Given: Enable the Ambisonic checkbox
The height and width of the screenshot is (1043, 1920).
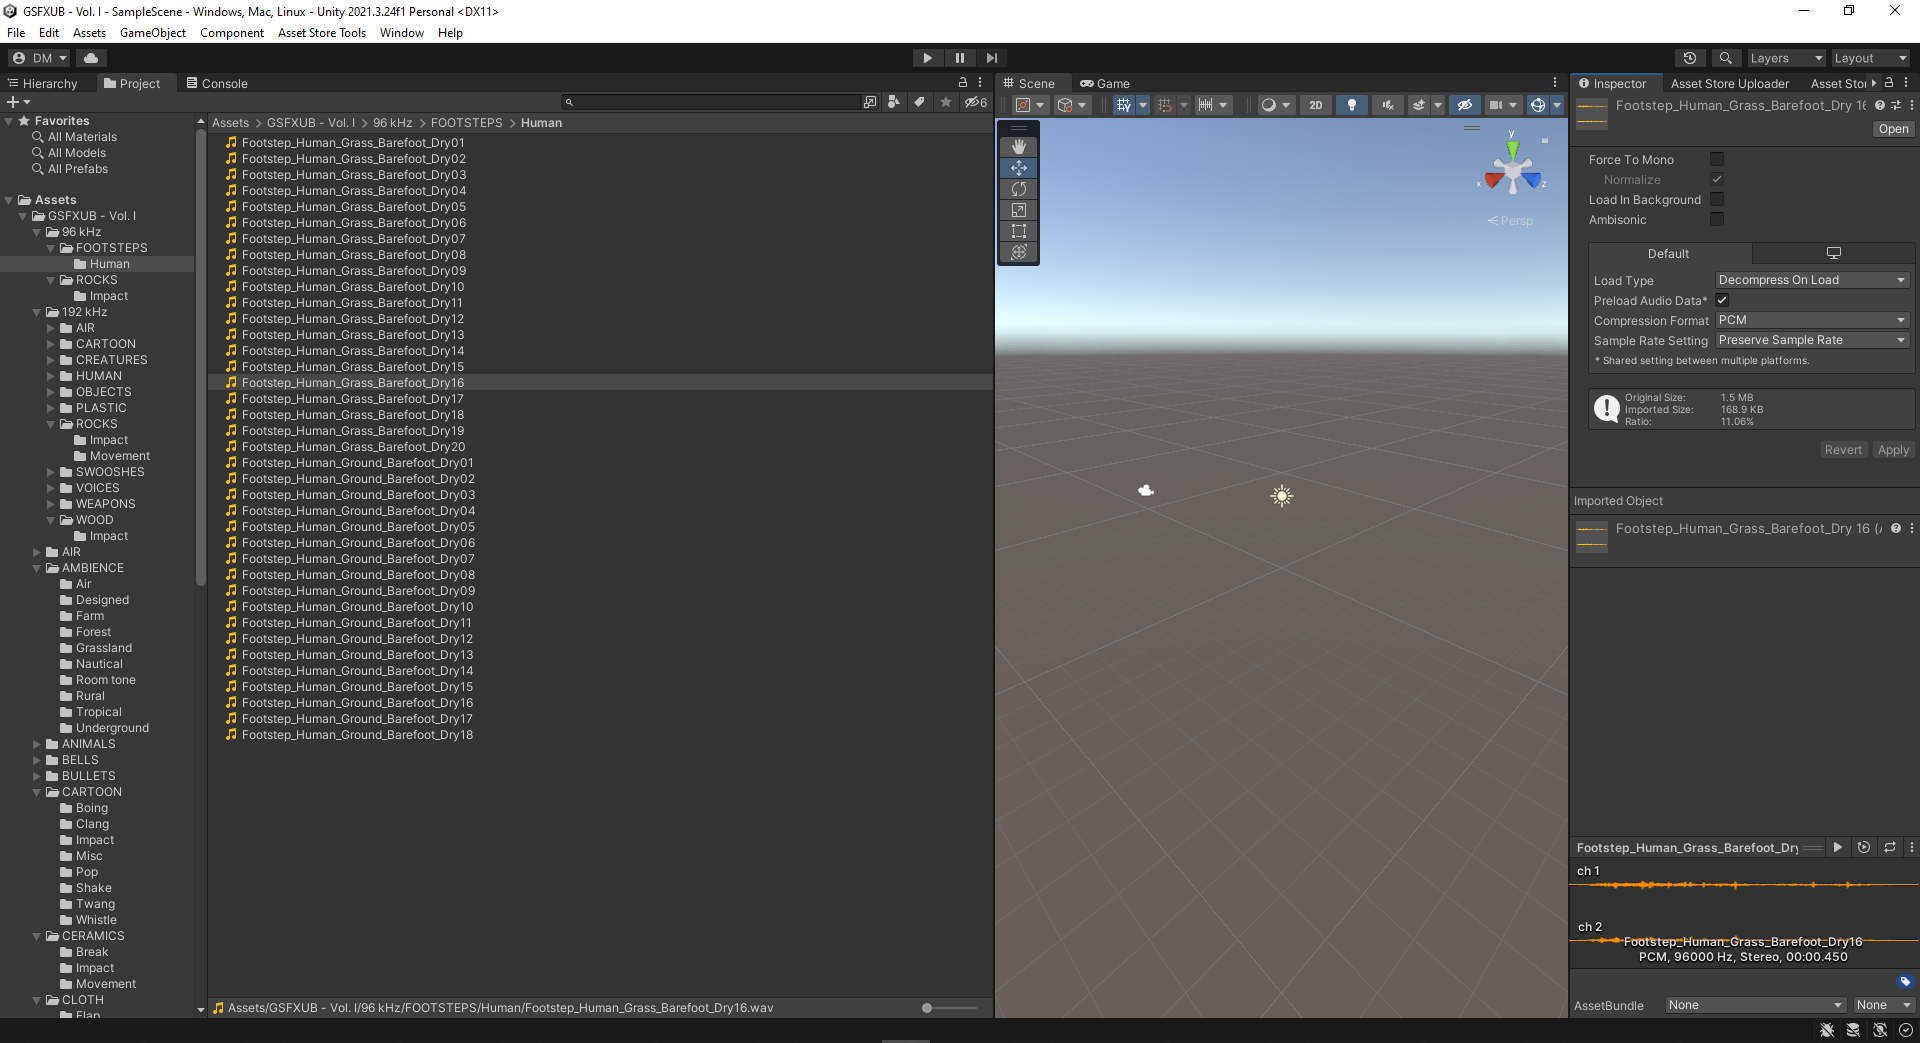Looking at the screenshot, I should (1717, 219).
